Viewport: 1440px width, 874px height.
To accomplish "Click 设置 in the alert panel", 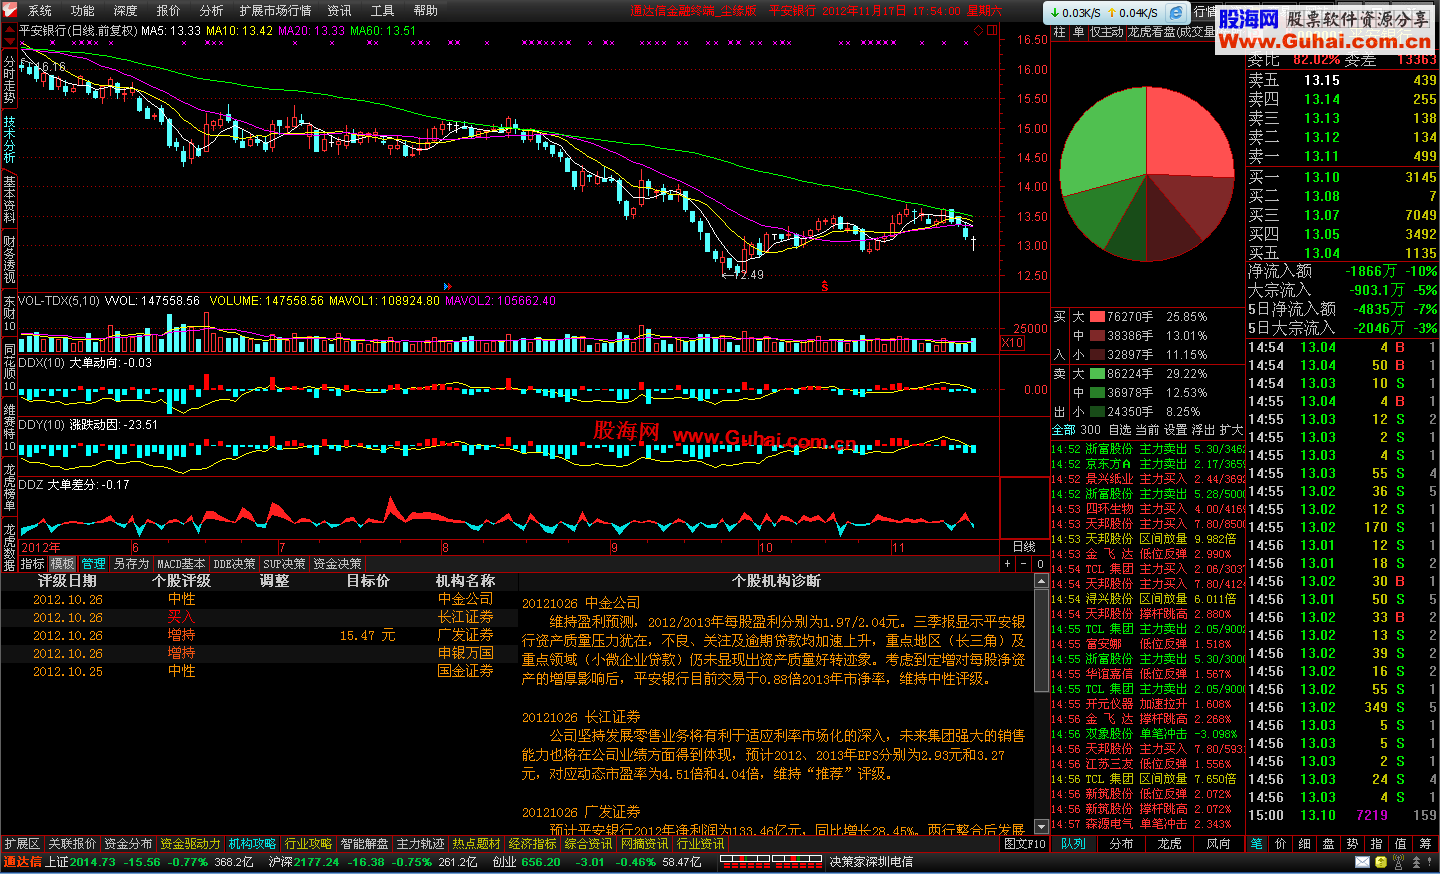I will (x=1175, y=430).
